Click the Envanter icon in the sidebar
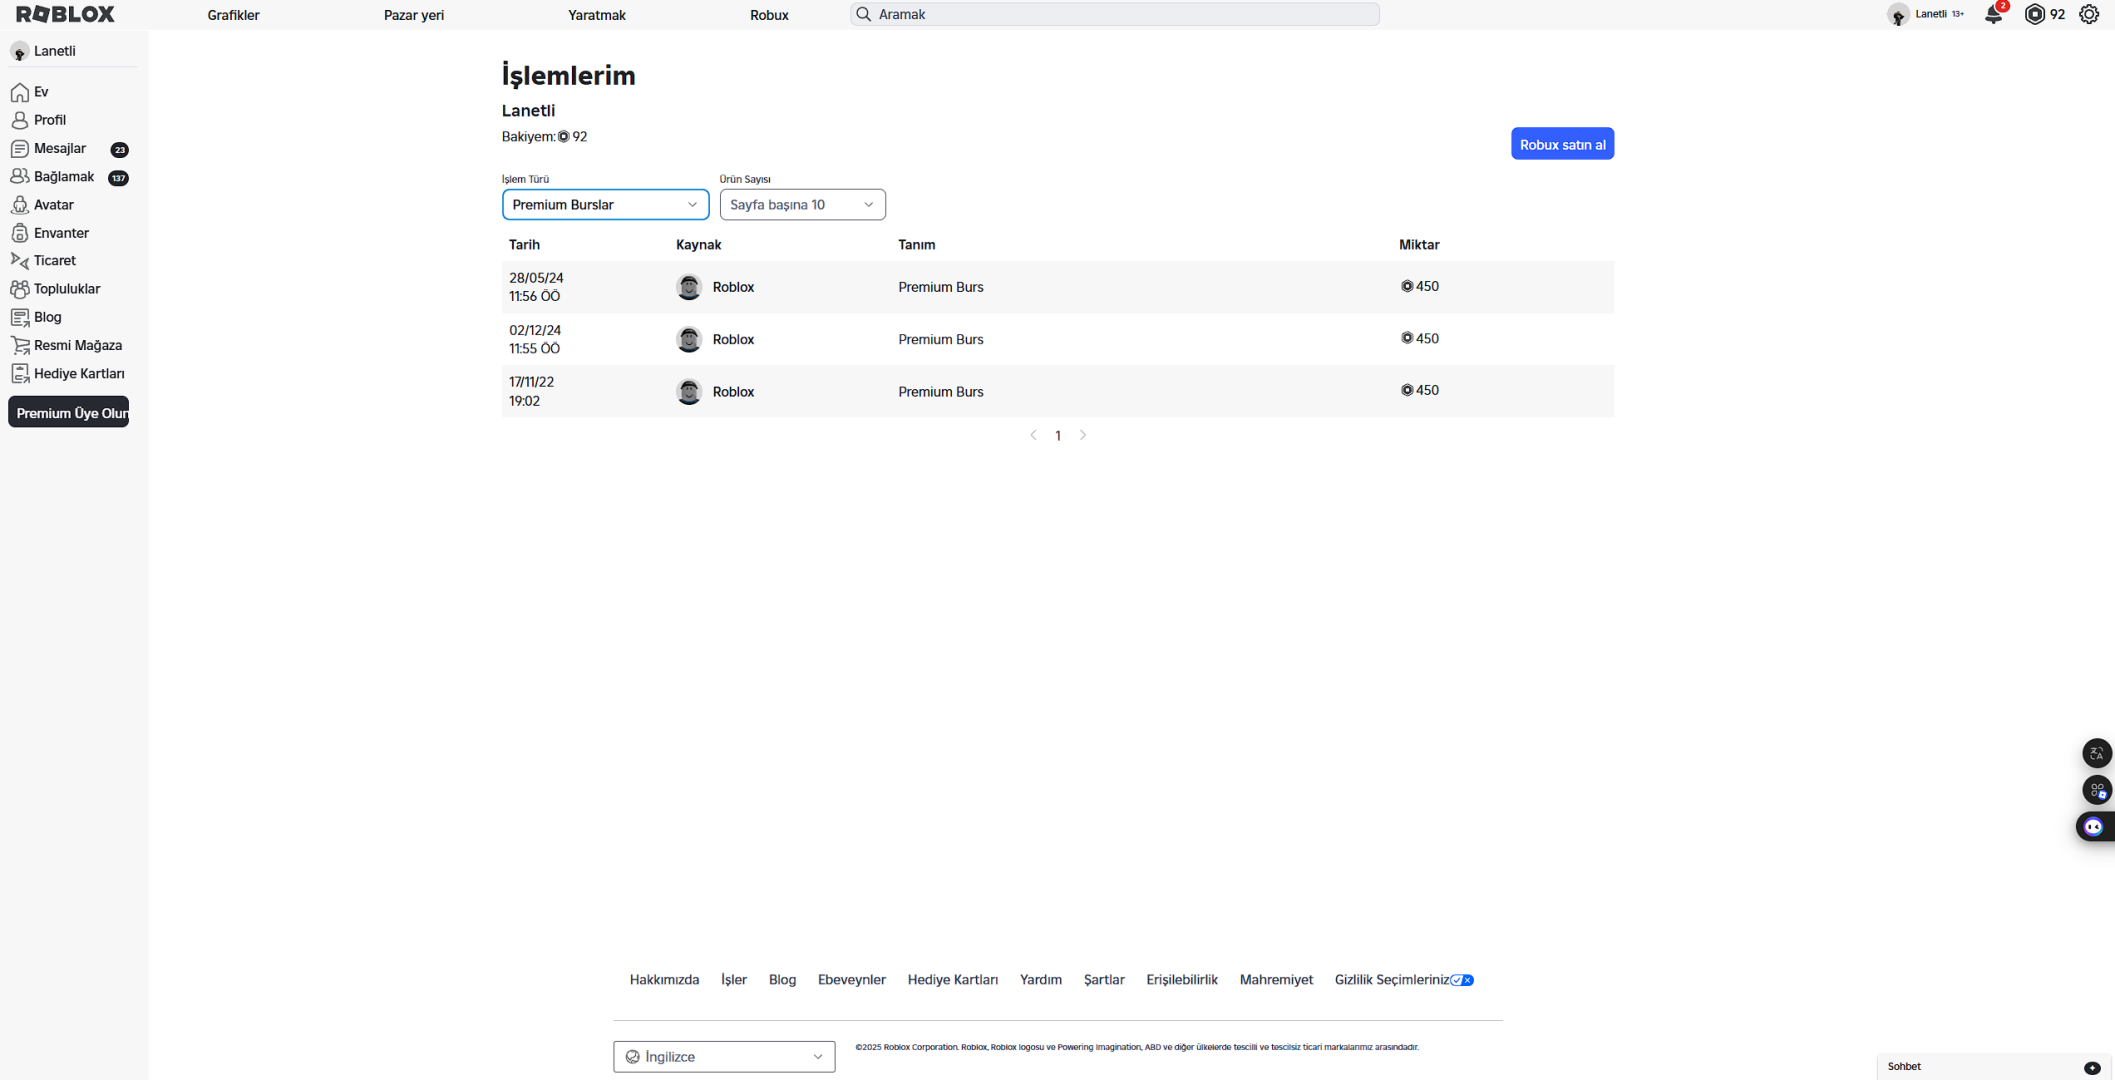The height and width of the screenshot is (1080, 2115). (20, 233)
